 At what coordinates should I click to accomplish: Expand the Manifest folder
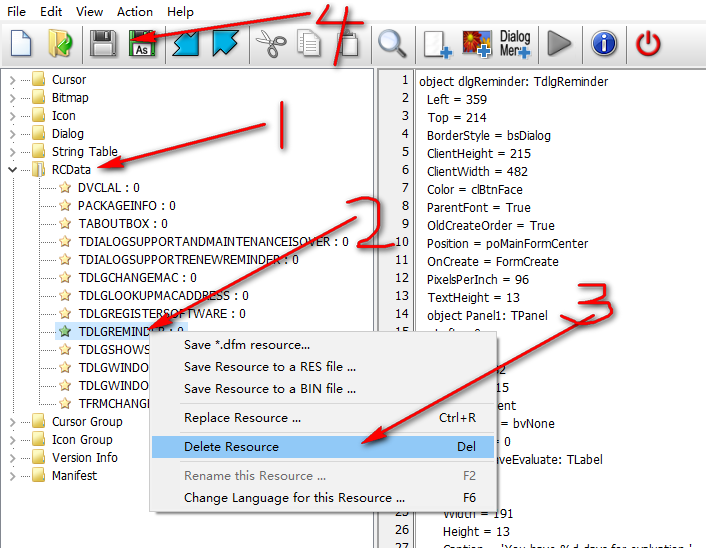pyautogui.click(x=13, y=476)
